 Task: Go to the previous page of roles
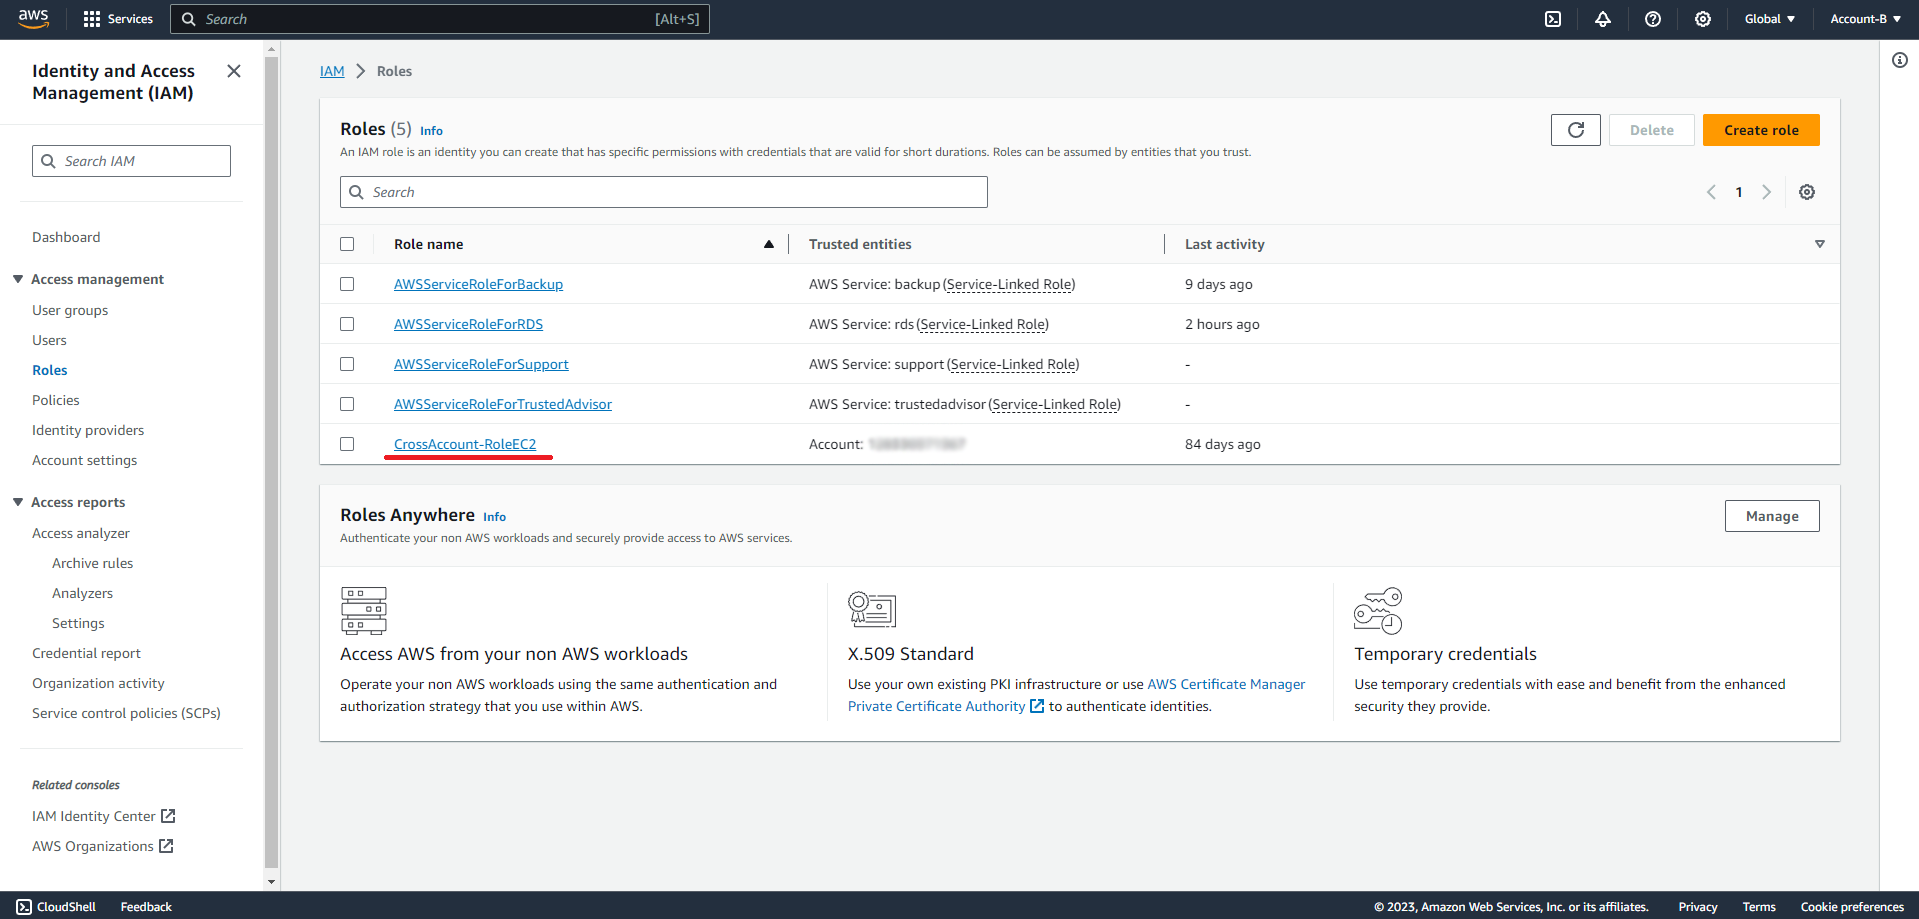[1711, 192]
